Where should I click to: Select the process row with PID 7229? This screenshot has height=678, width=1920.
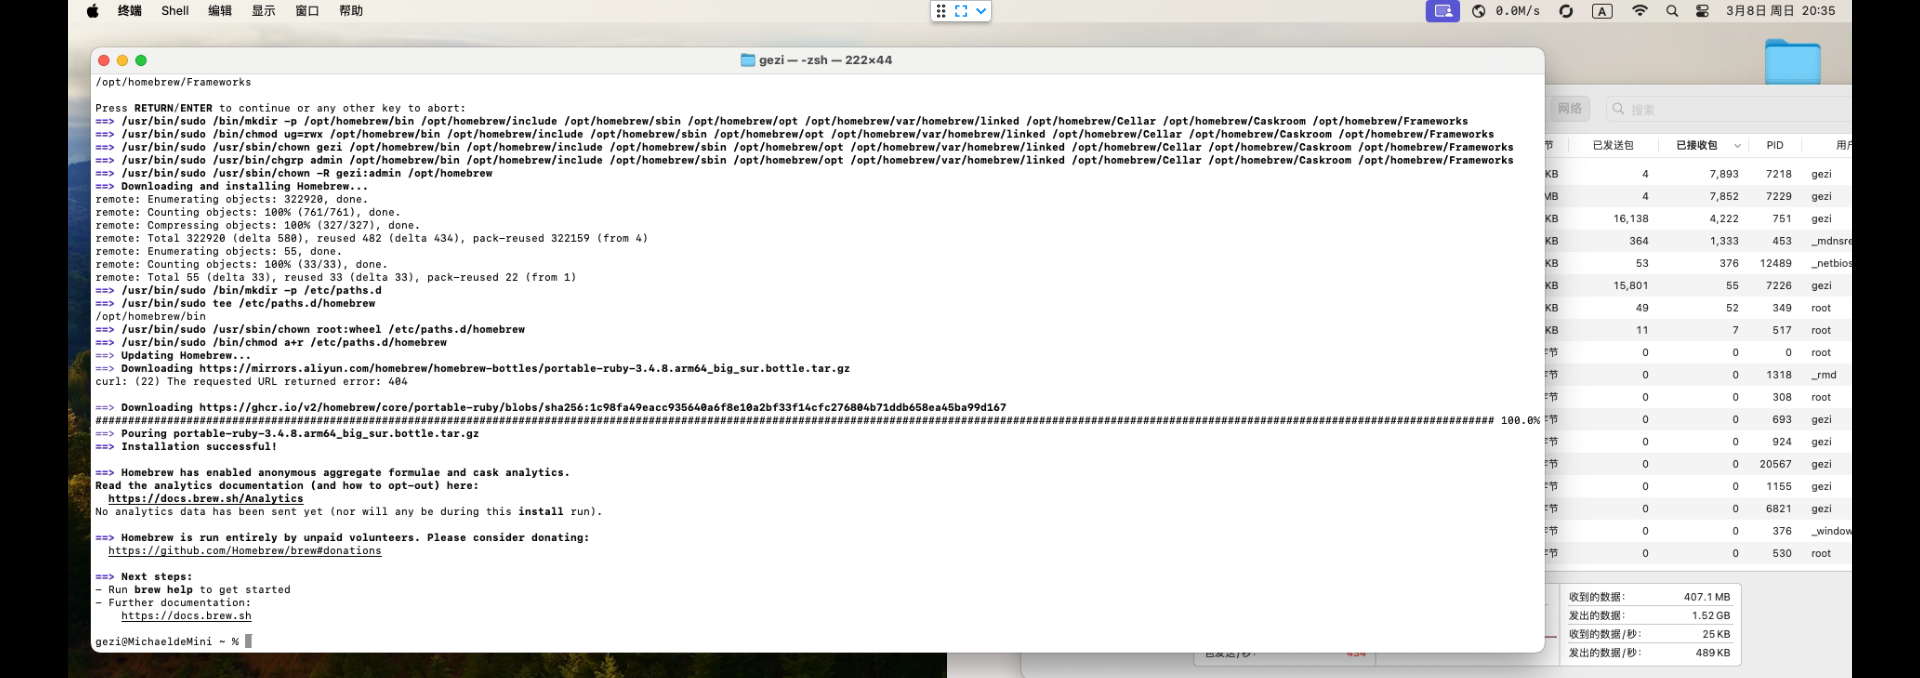[1698, 196]
